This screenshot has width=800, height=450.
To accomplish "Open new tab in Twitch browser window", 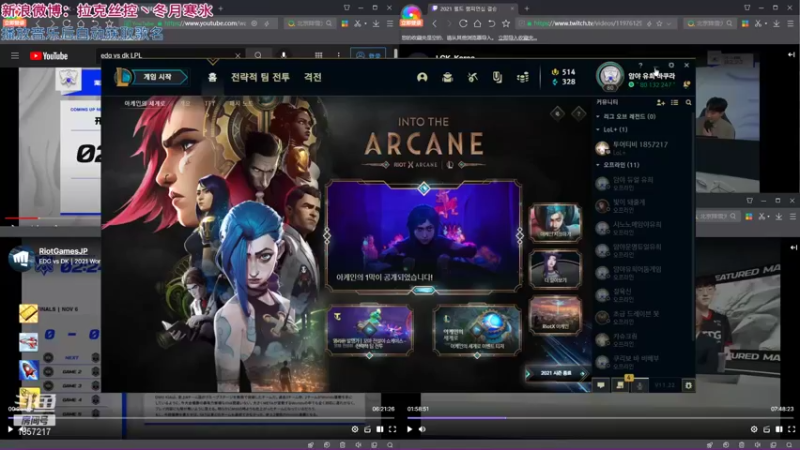I will (x=527, y=8).
